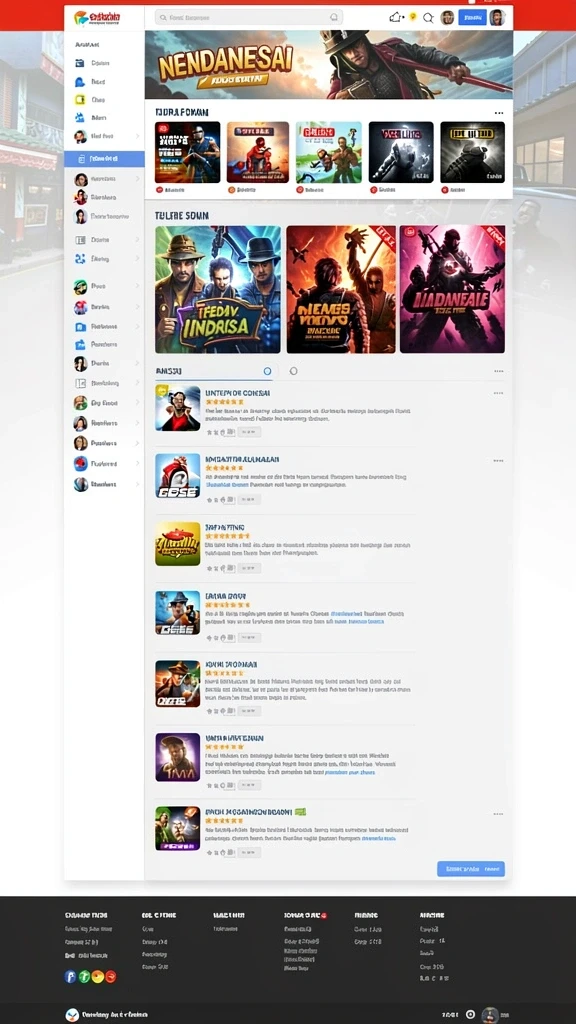Open the three-dot menu above the five game tiles
The image size is (576, 1024).
pyautogui.click(x=499, y=112)
